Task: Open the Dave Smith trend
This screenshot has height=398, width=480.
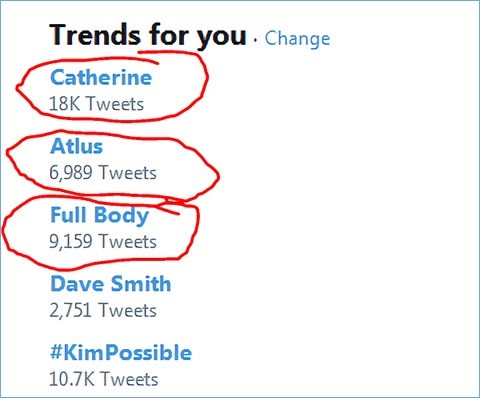Action: click(110, 284)
